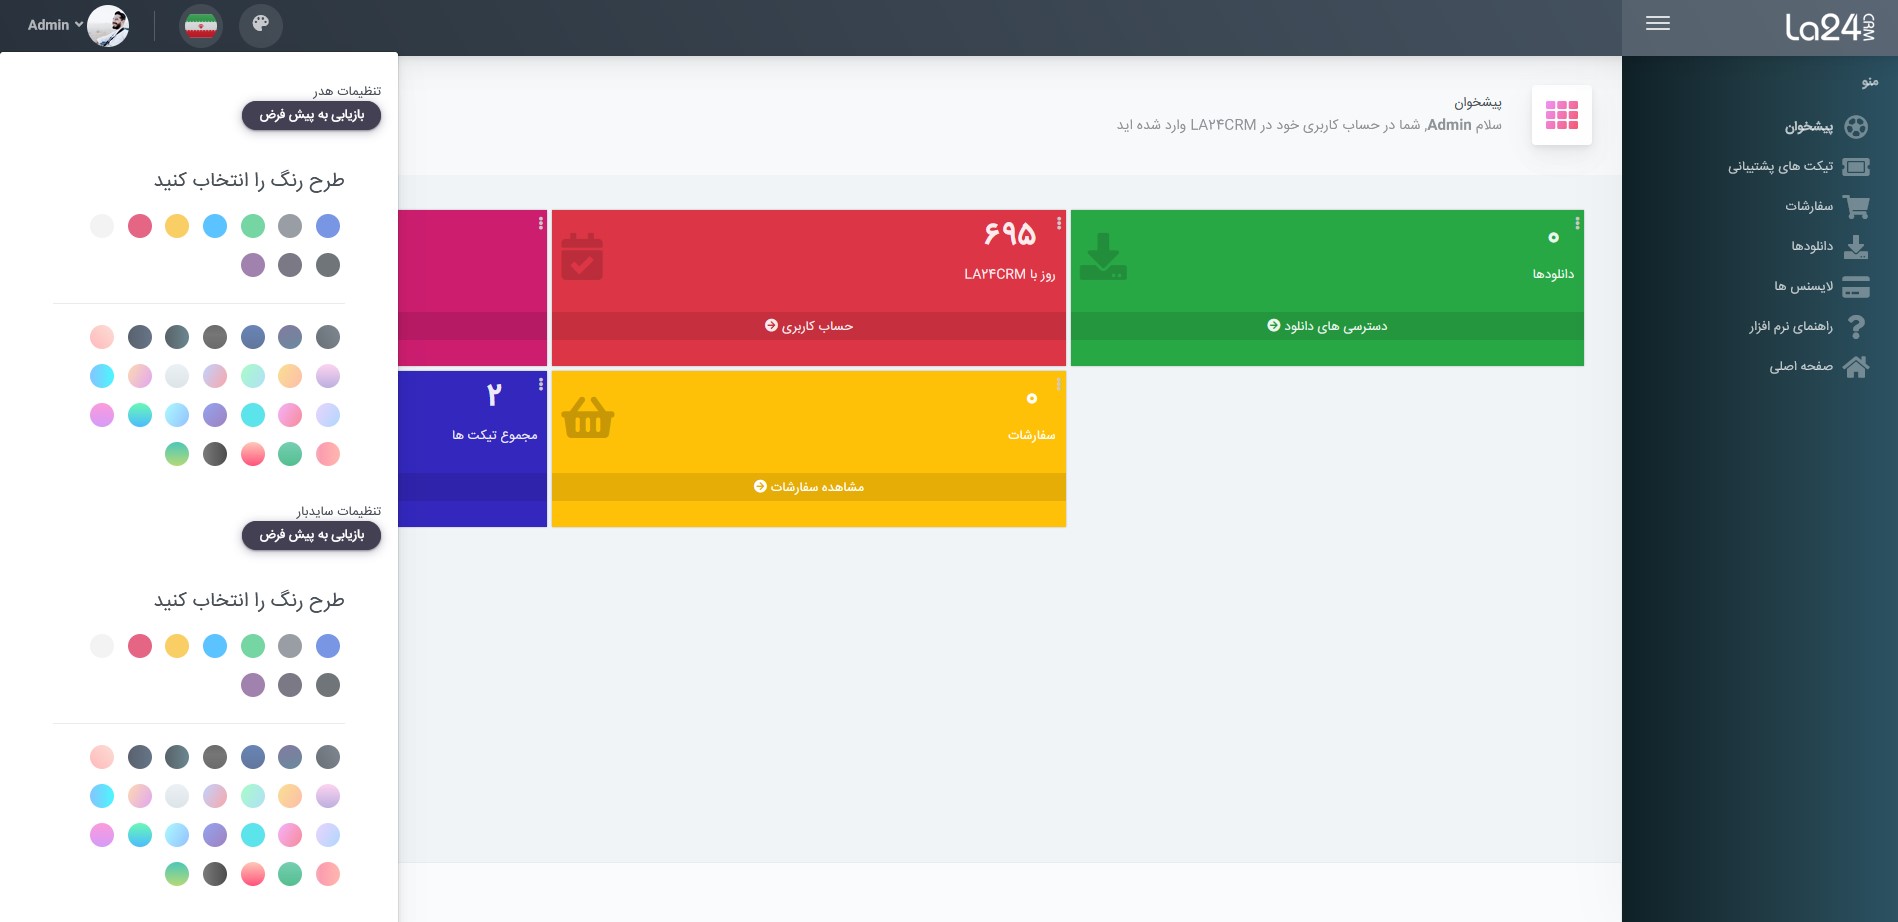
Task: Click the color palette theme icon
Action: pyautogui.click(x=260, y=25)
